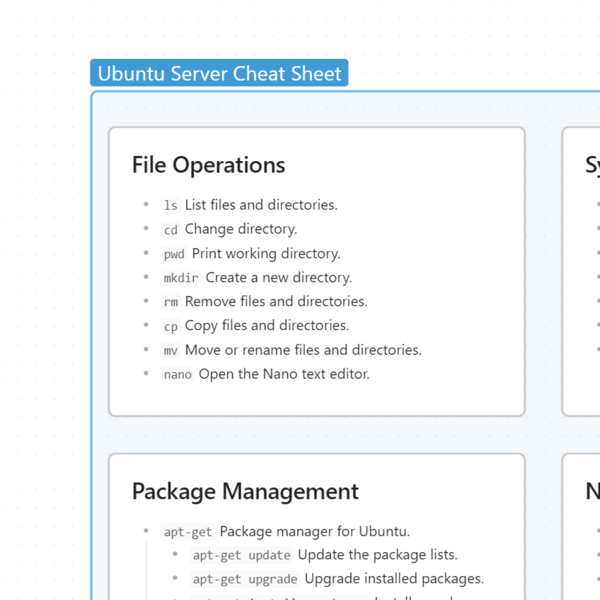The height and width of the screenshot is (600, 600).
Task: Click 'Upgrade installed packages.' text
Action: (395, 579)
